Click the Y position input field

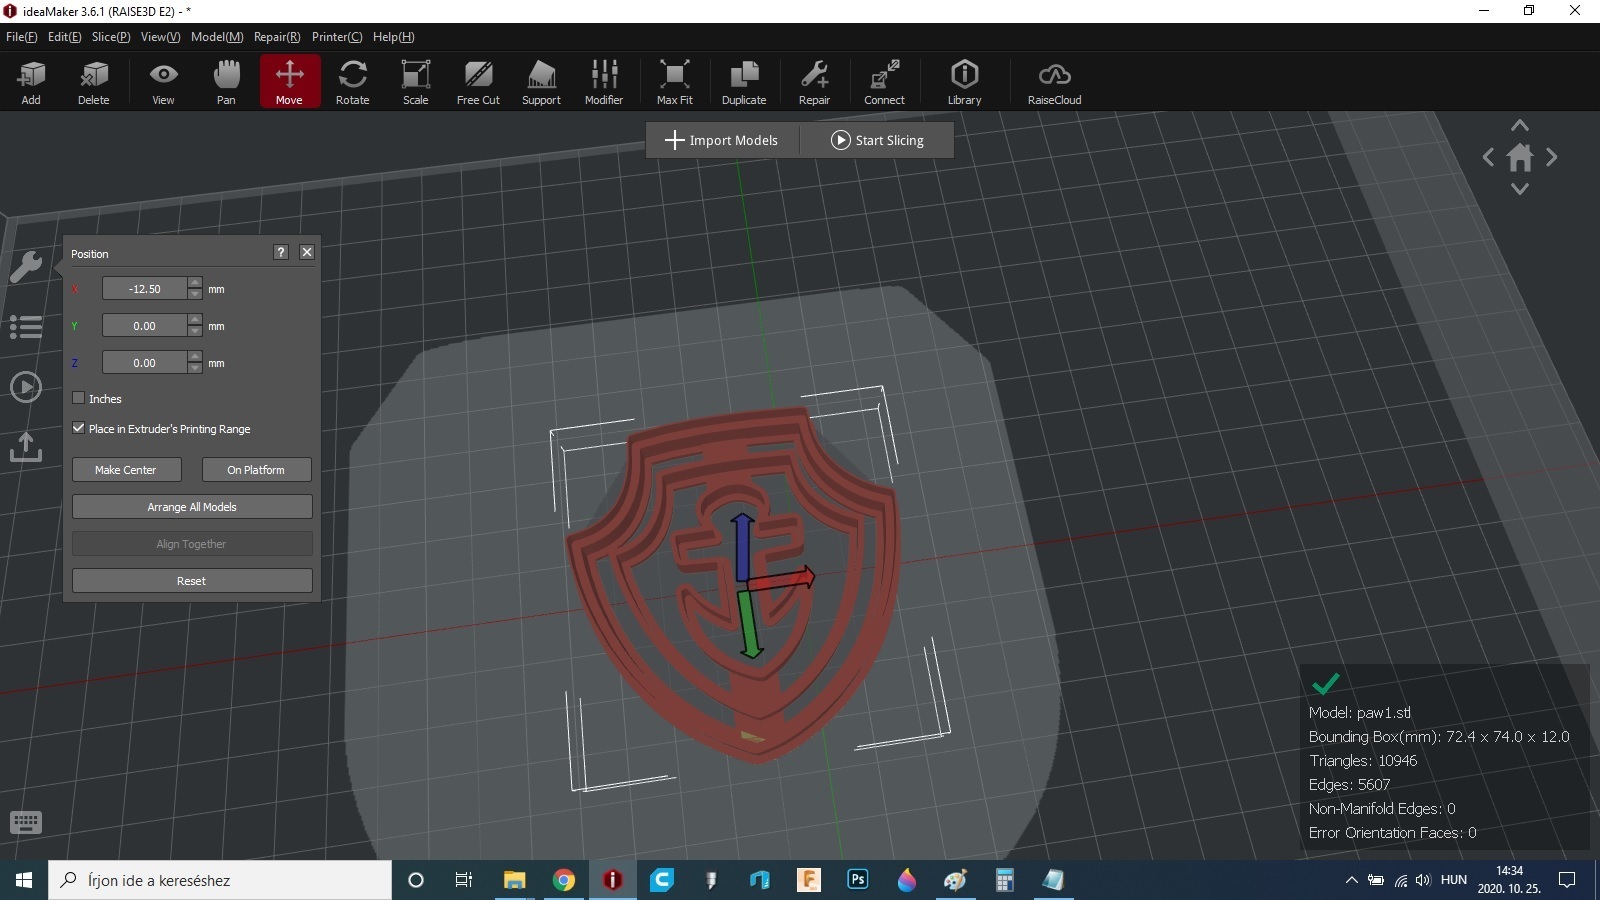[145, 326]
